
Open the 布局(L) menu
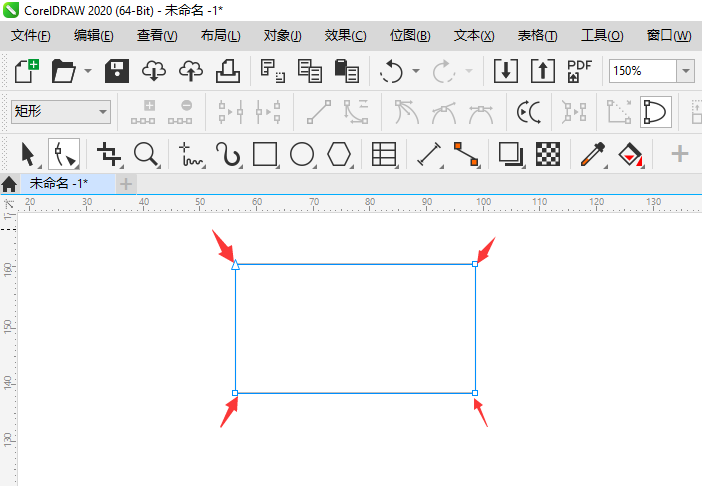[x=221, y=35]
